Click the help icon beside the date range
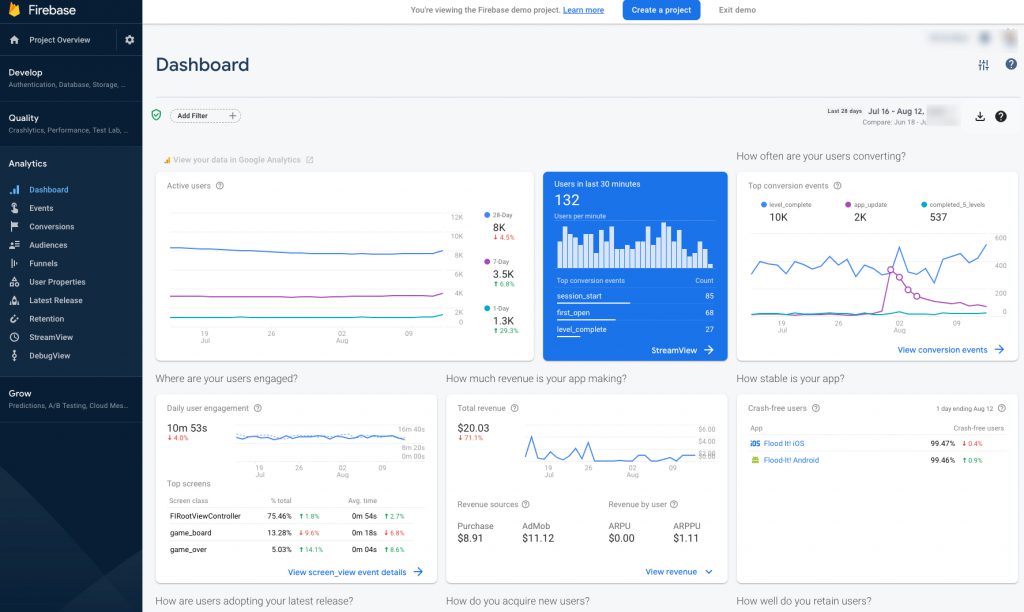Viewport: 1024px width, 612px height. click(1000, 116)
